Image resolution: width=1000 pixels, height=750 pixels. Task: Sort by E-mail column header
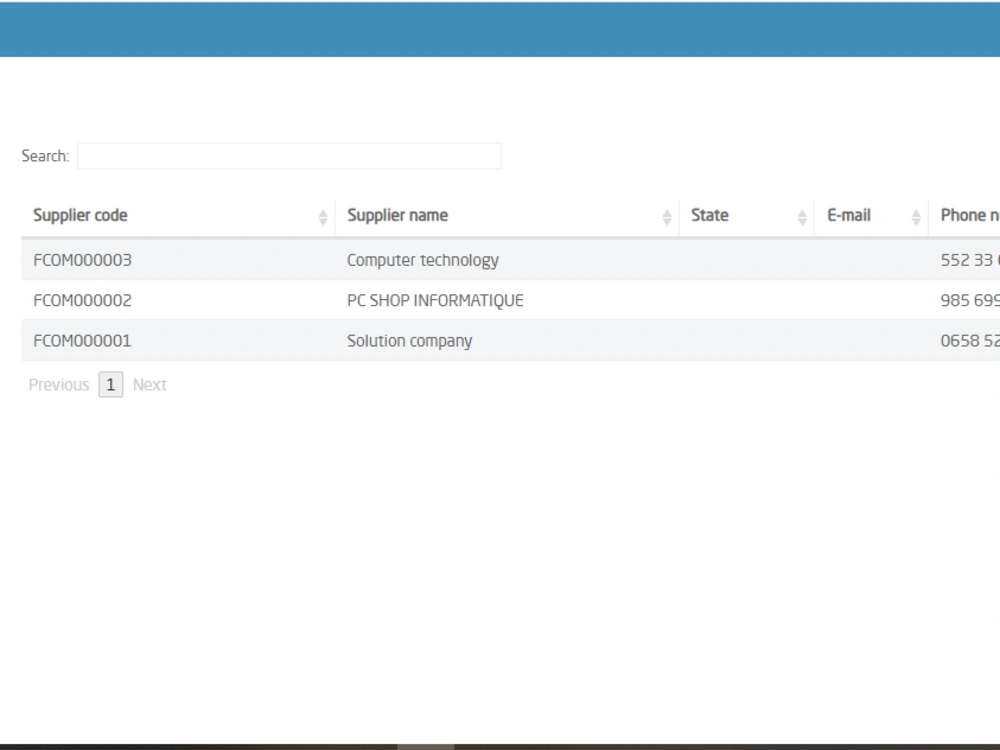click(x=871, y=216)
